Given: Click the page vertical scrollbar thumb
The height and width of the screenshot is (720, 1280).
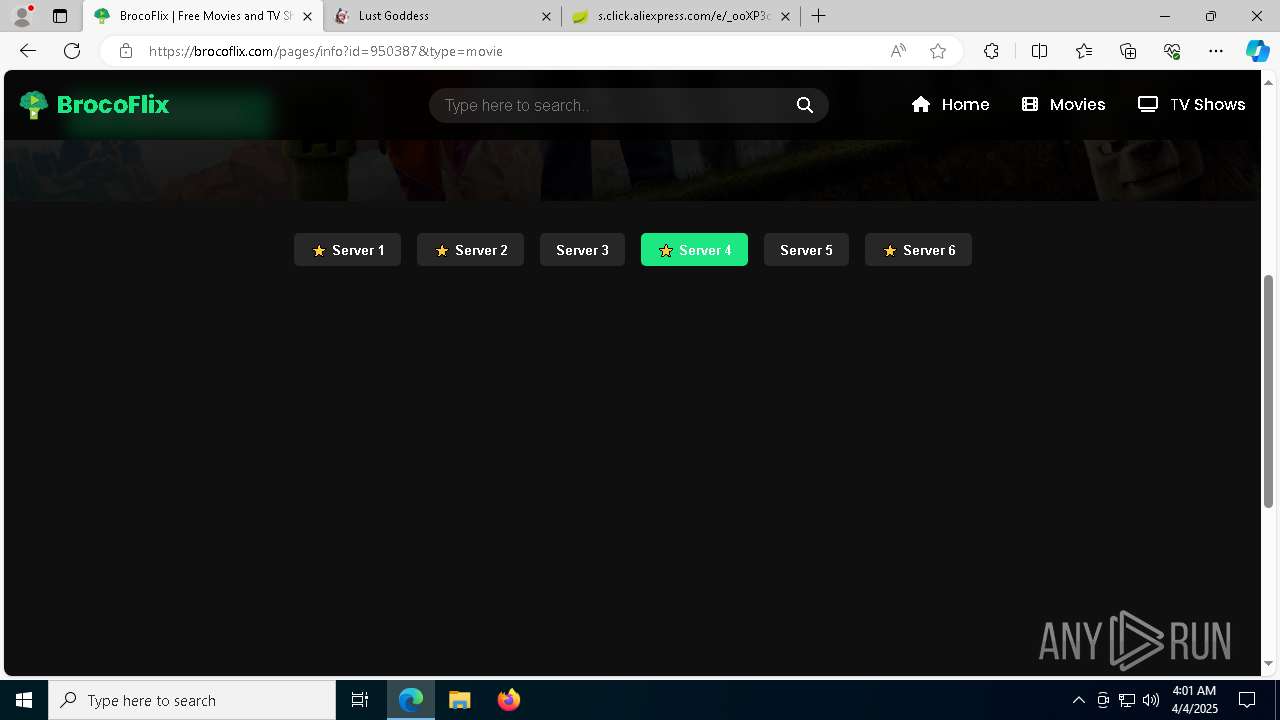Looking at the screenshot, I should [x=1269, y=390].
